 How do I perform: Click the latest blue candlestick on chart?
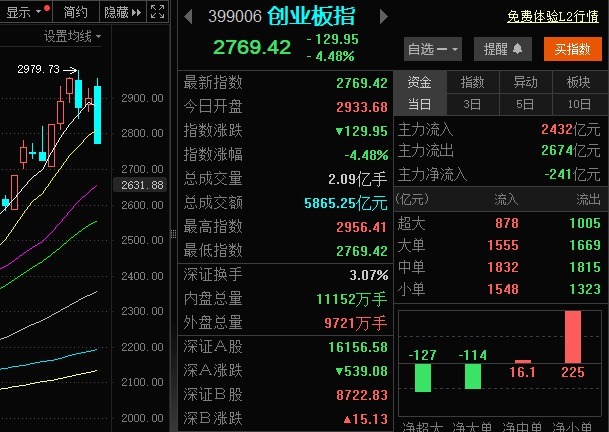tap(98, 115)
